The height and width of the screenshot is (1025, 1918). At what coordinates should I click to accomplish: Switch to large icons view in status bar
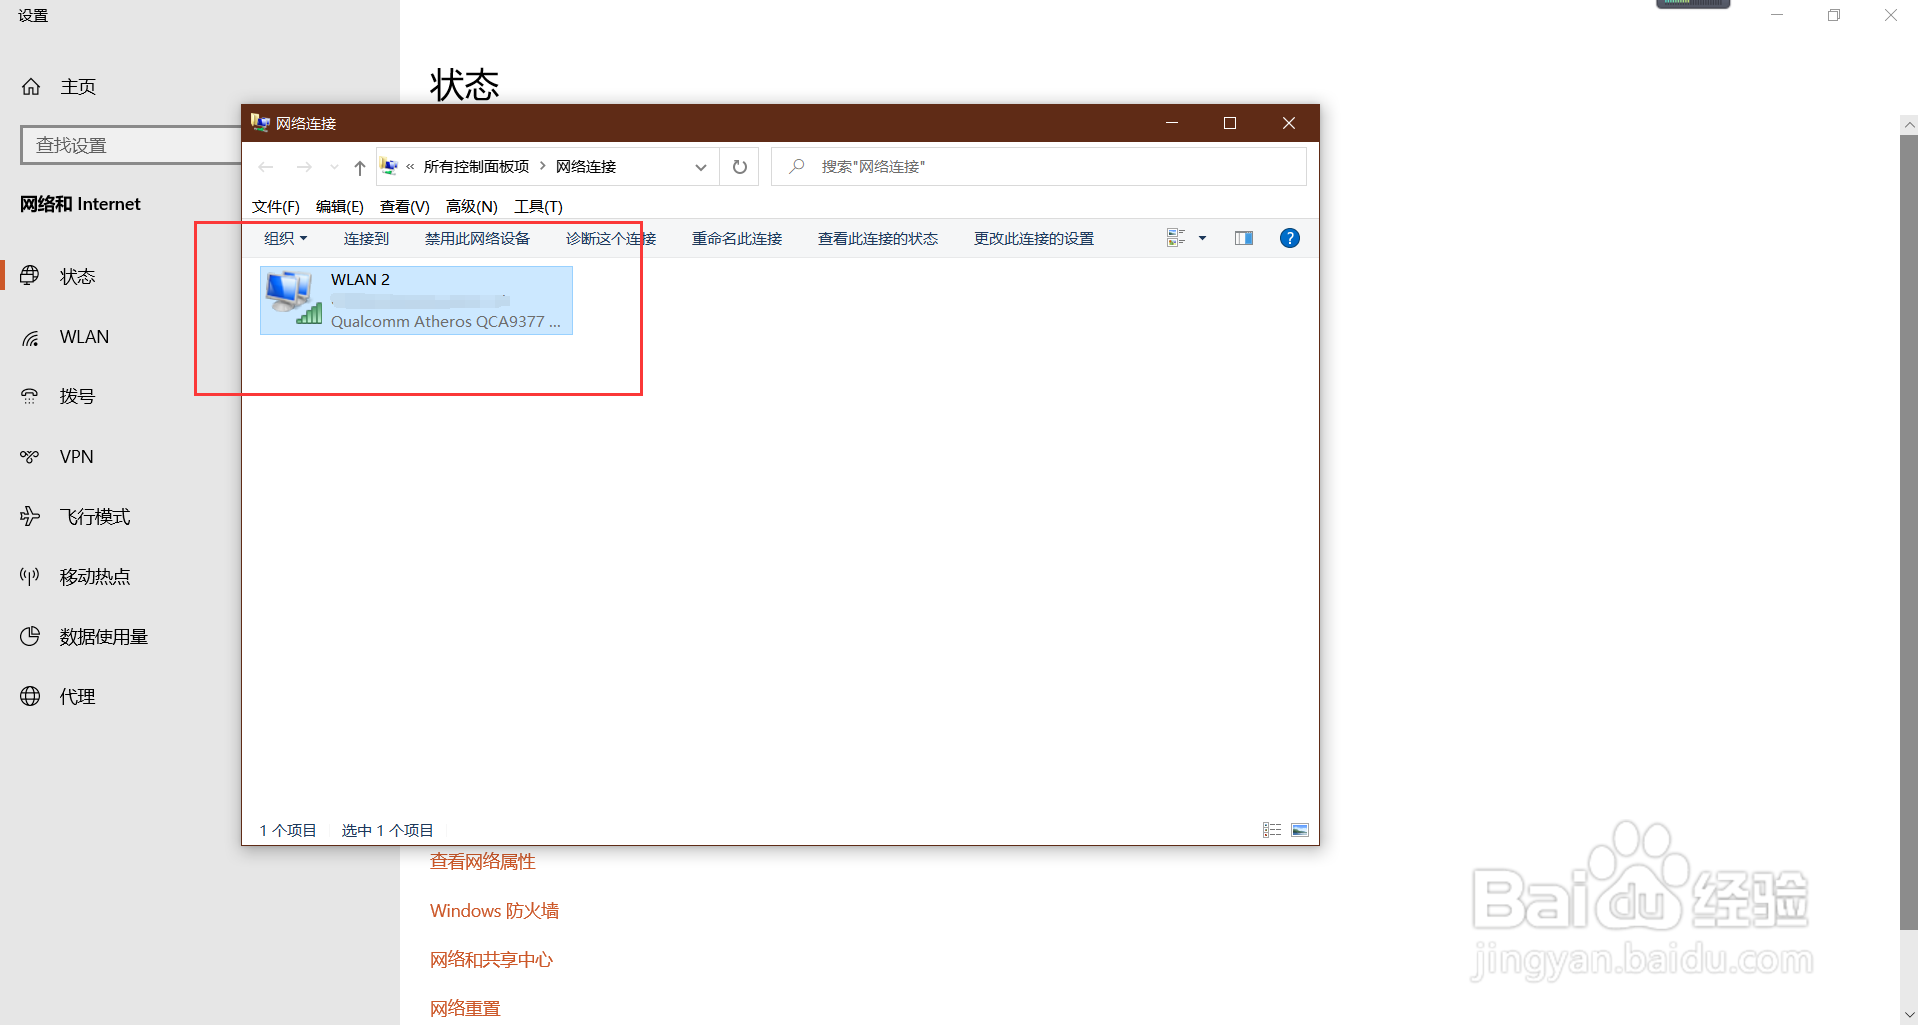(x=1300, y=830)
